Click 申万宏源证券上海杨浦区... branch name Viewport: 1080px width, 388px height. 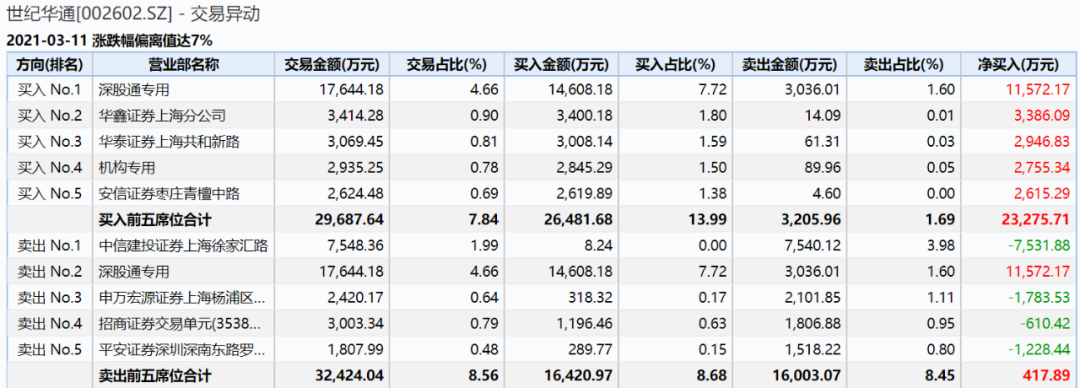(181, 298)
